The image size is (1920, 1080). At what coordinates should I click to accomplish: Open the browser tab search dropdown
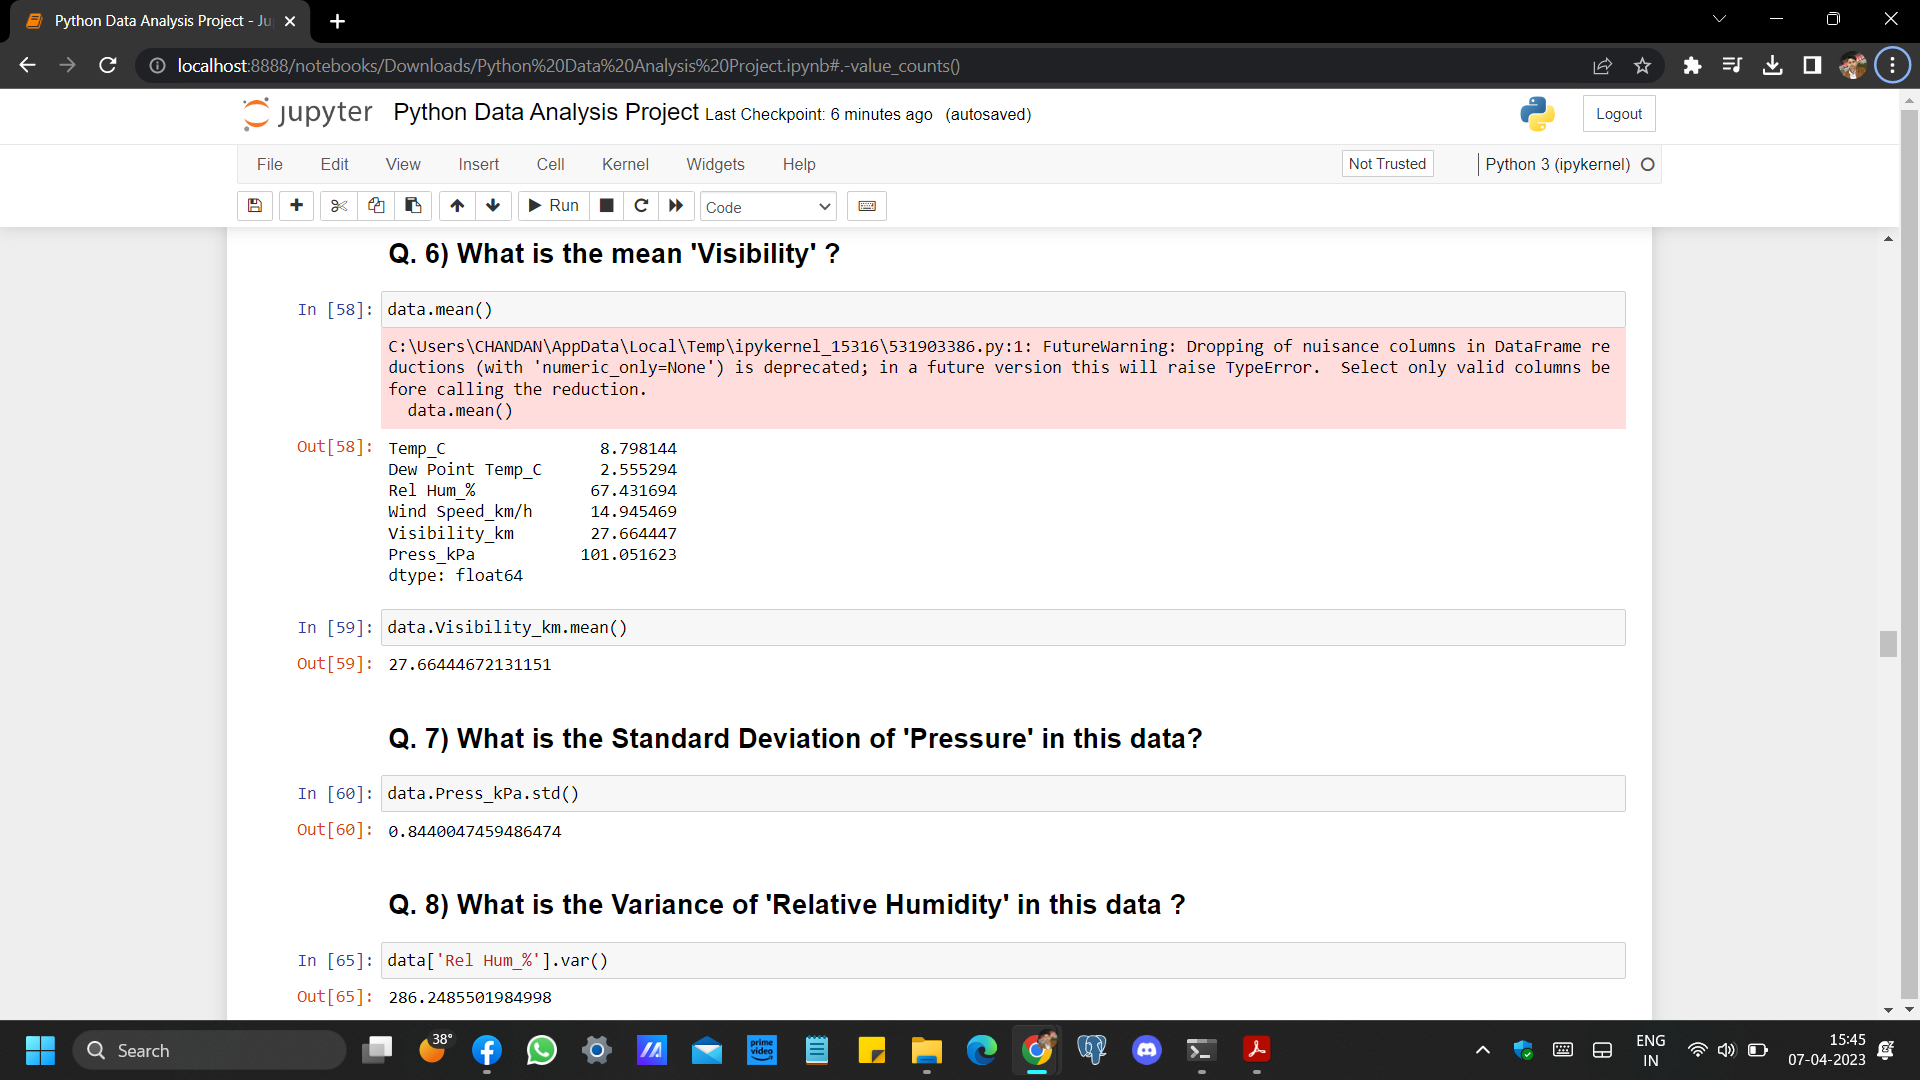1719,19
